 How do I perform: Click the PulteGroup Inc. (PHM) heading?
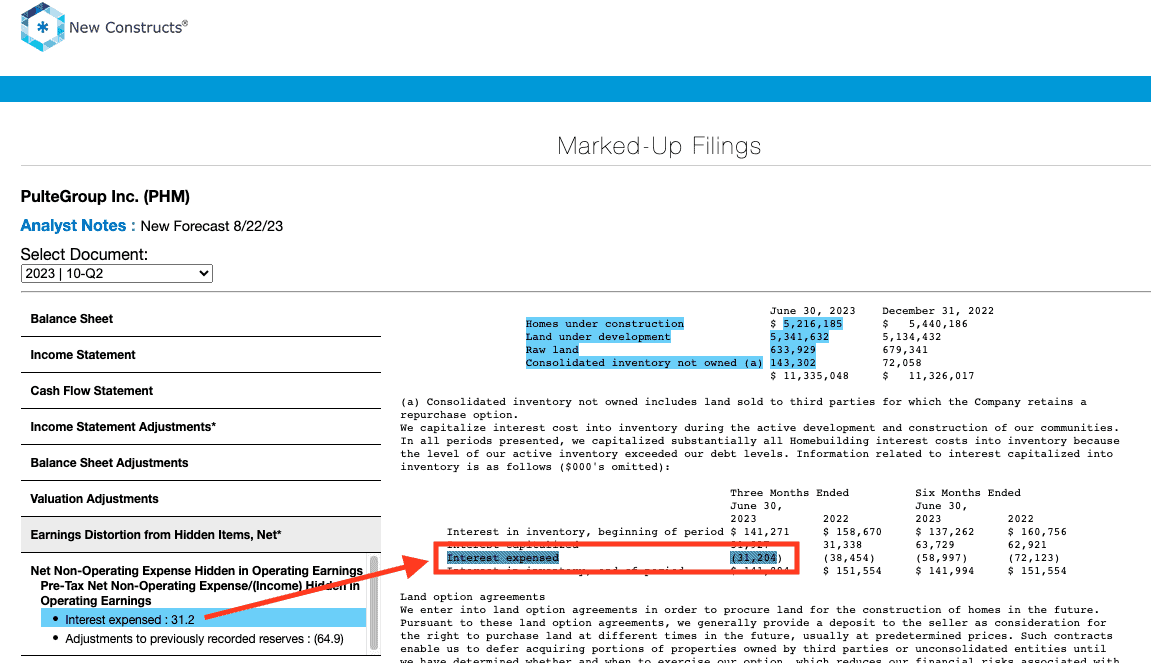click(x=105, y=197)
